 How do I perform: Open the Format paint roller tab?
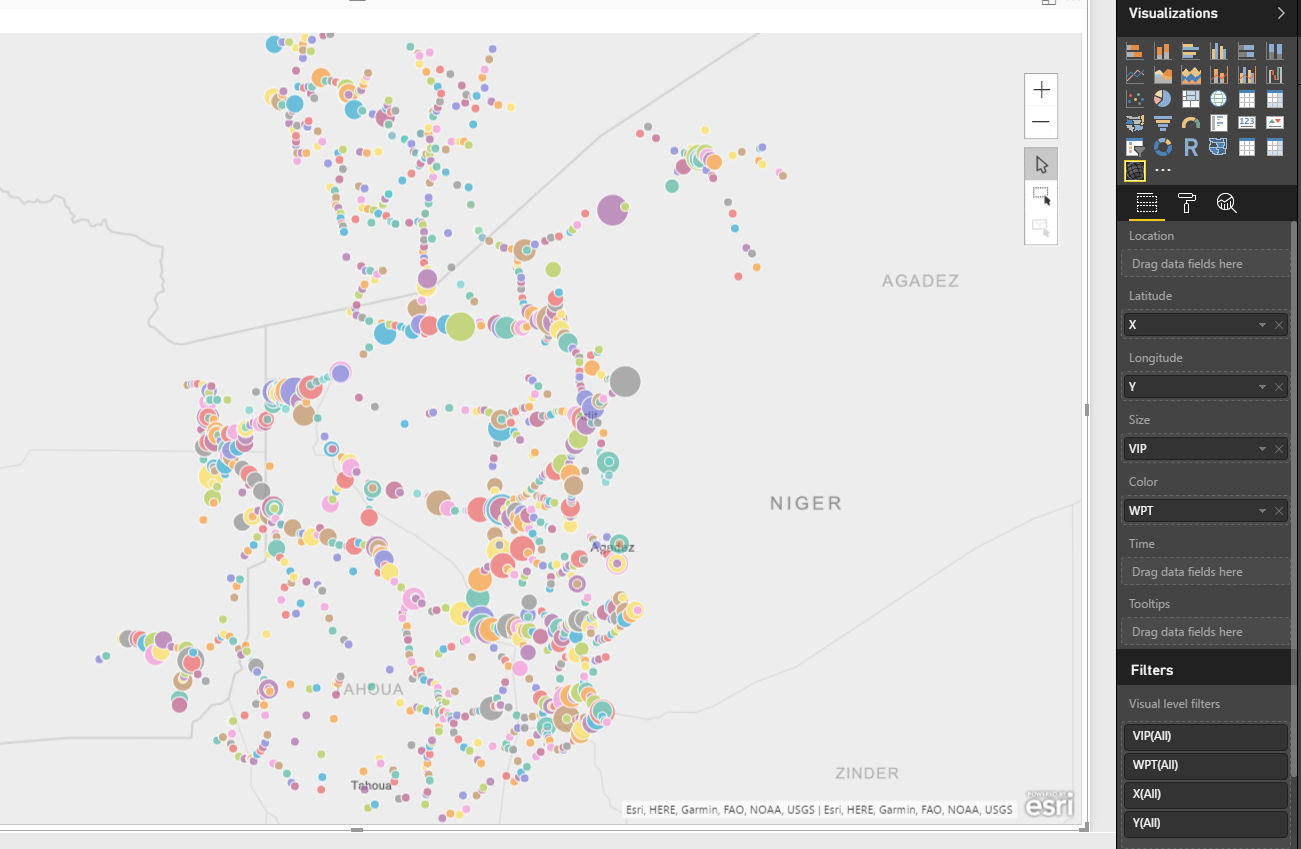click(x=1187, y=203)
